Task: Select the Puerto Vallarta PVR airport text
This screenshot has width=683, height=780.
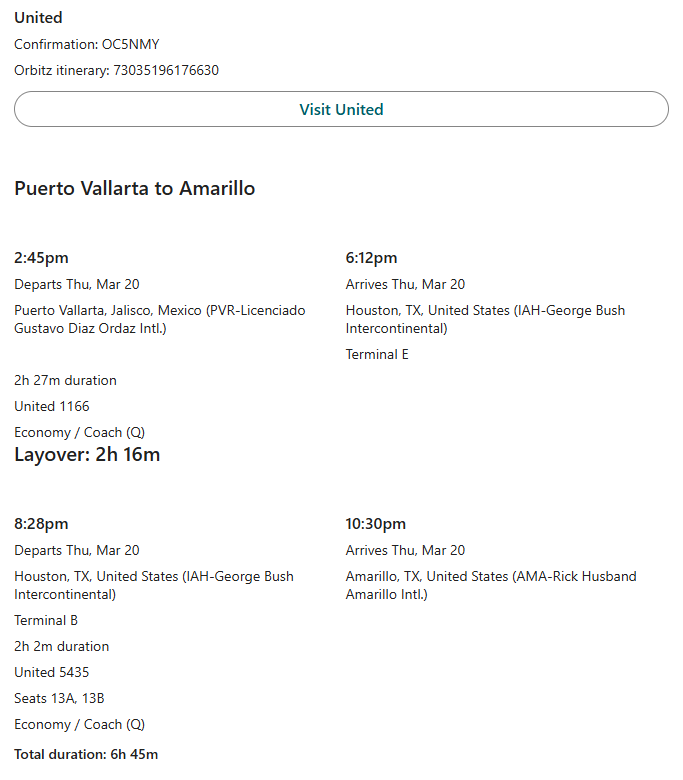Action: coord(160,319)
